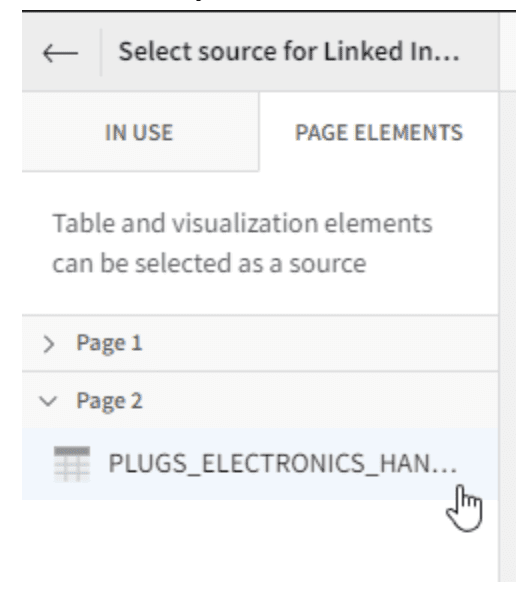This screenshot has height=596, width=526.
Task: Go back using the left arrow icon
Action: pos(60,53)
